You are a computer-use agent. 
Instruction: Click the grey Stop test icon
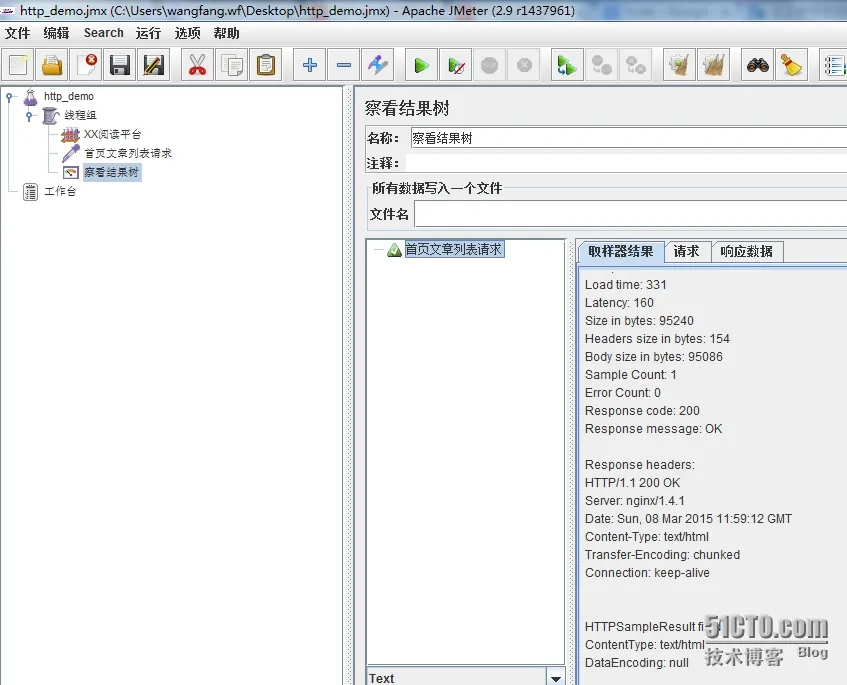[489, 65]
